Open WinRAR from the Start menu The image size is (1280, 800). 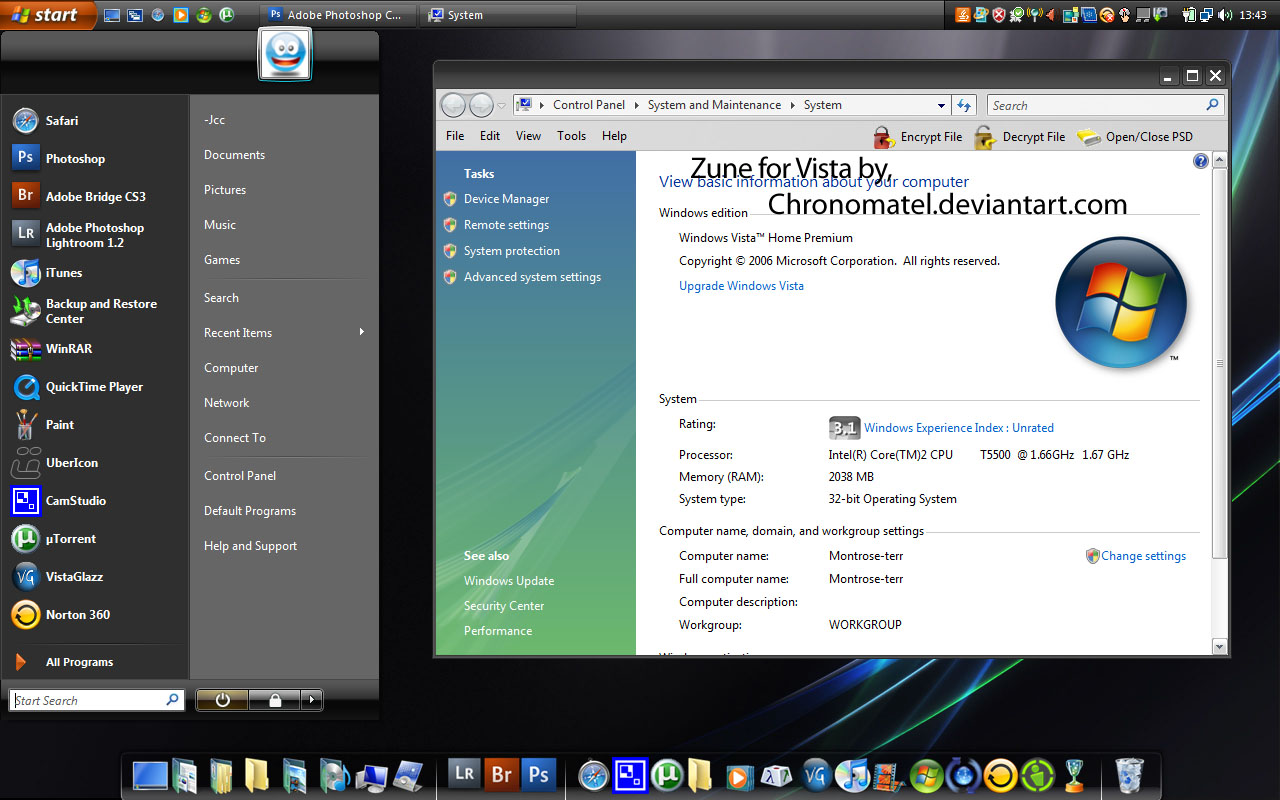click(x=95, y=348)
